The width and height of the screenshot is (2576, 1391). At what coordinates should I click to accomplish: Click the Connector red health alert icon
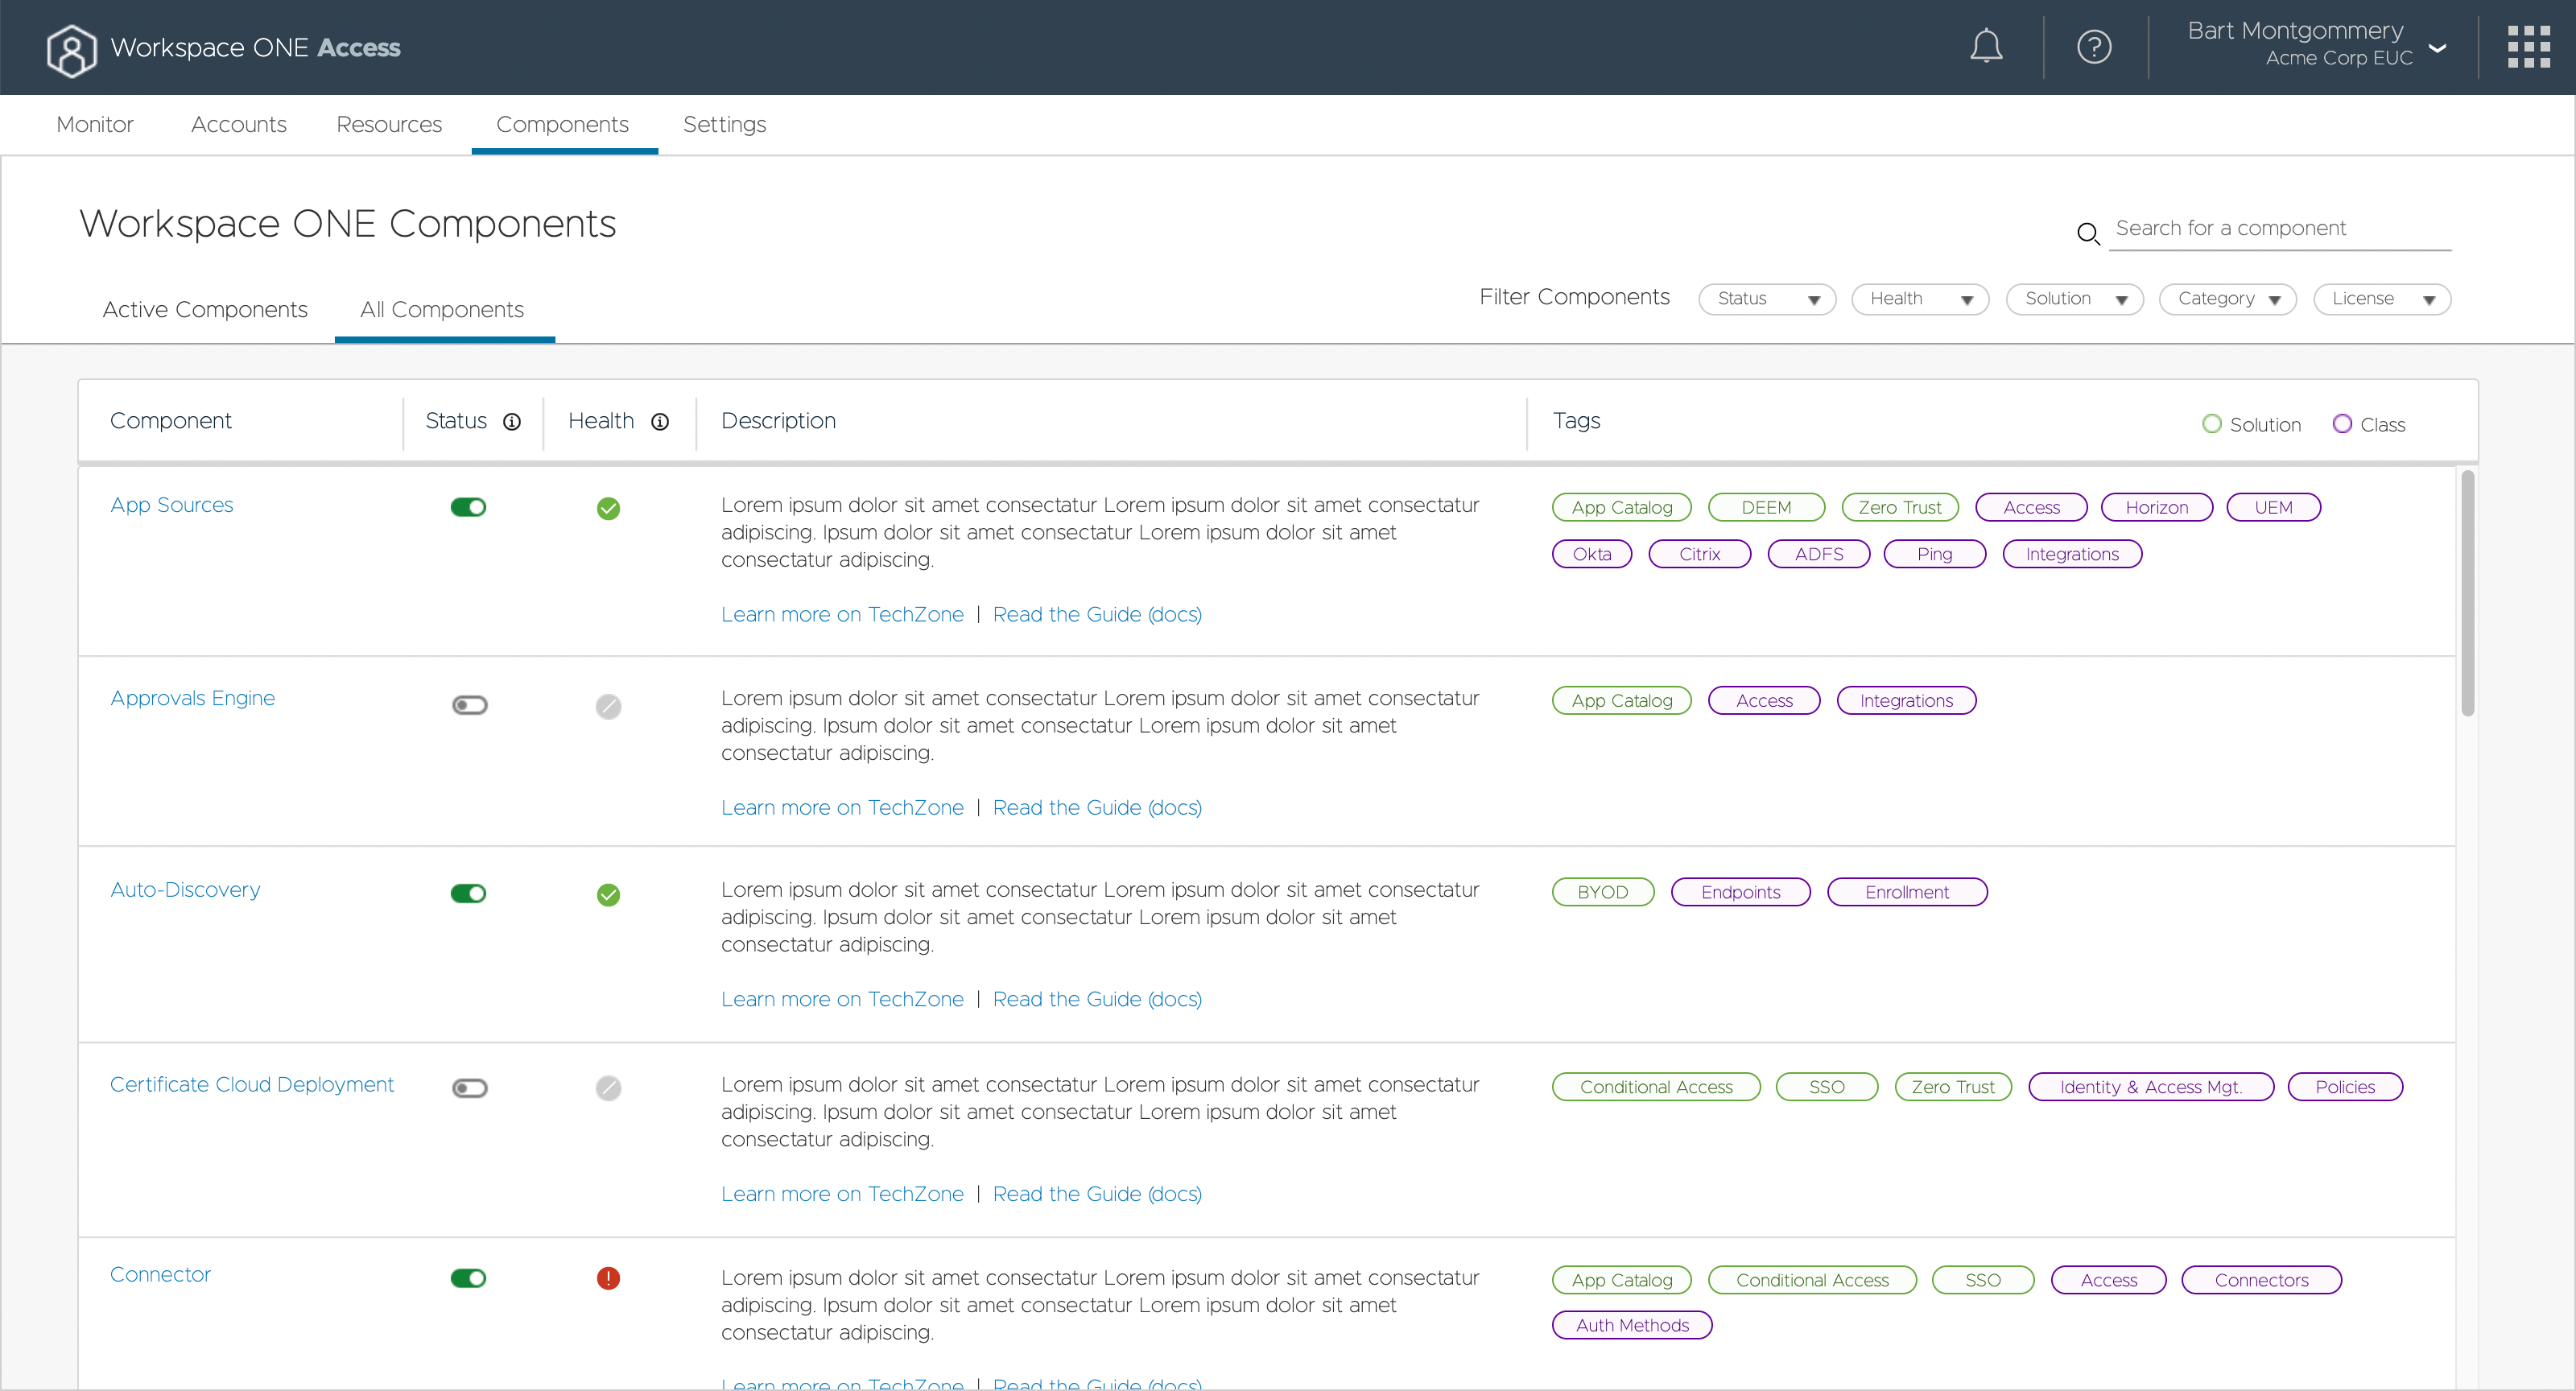[x=608, y=1278]
